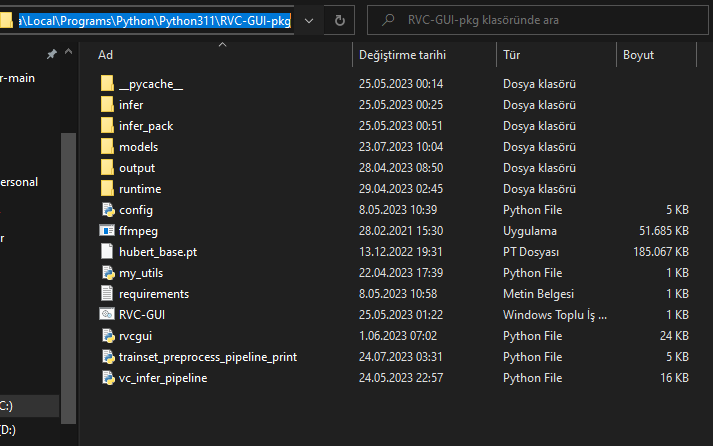Click the Boyut column header

pos(638,54)
